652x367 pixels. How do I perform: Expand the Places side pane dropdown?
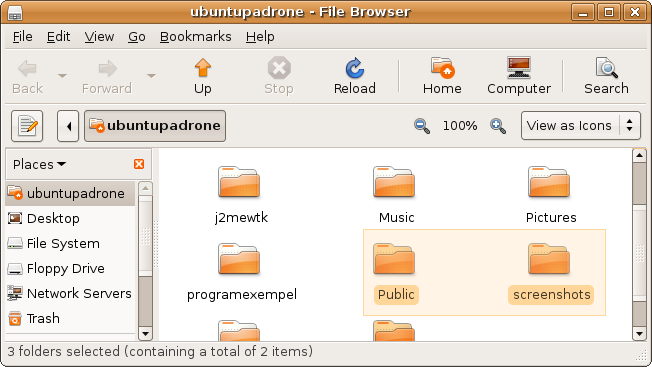(x=39, y=164)
